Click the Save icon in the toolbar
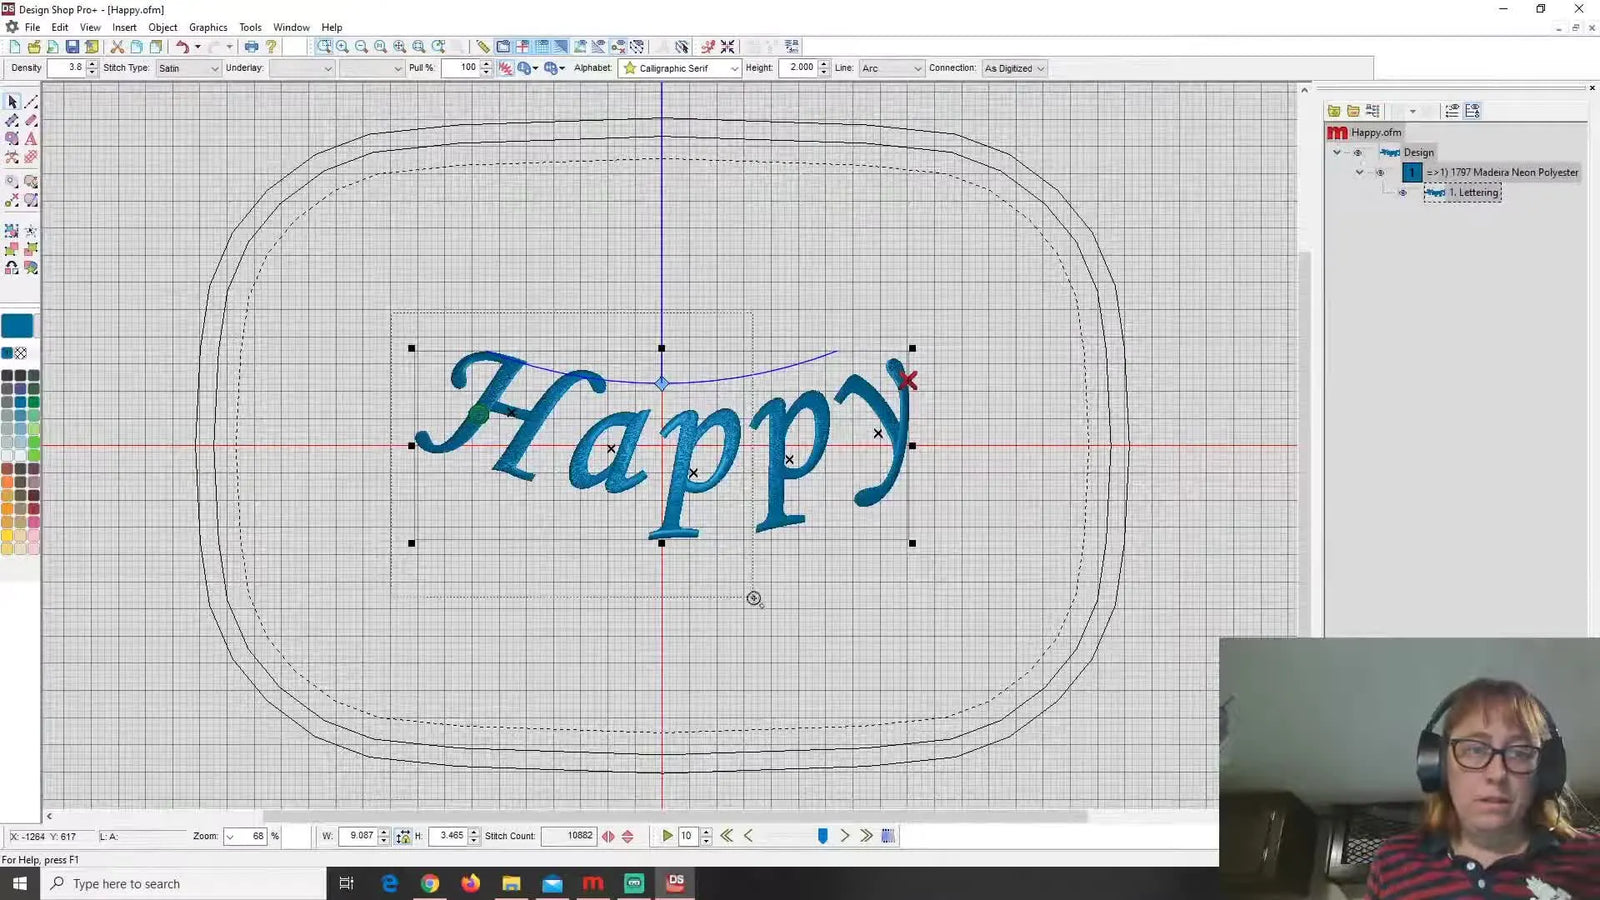This screenshot has width=1600, height=900. [72, 47]
